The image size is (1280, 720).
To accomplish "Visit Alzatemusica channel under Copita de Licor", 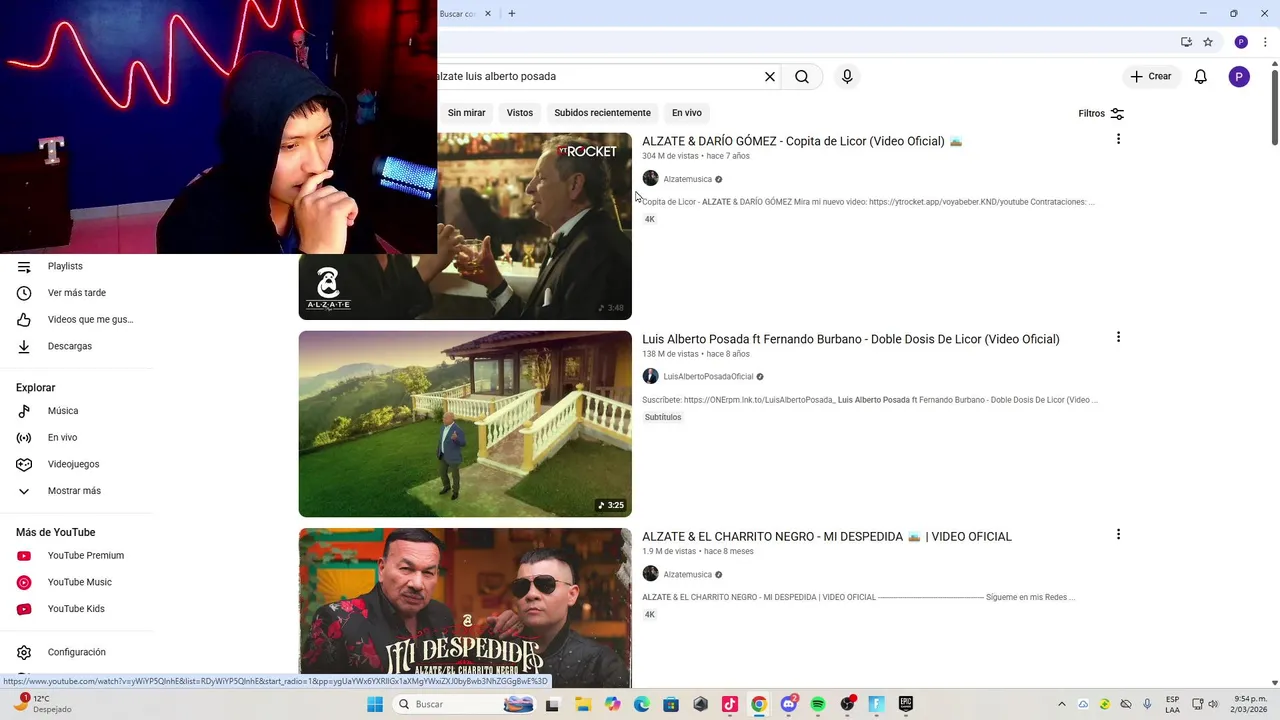I will (687, 179).
